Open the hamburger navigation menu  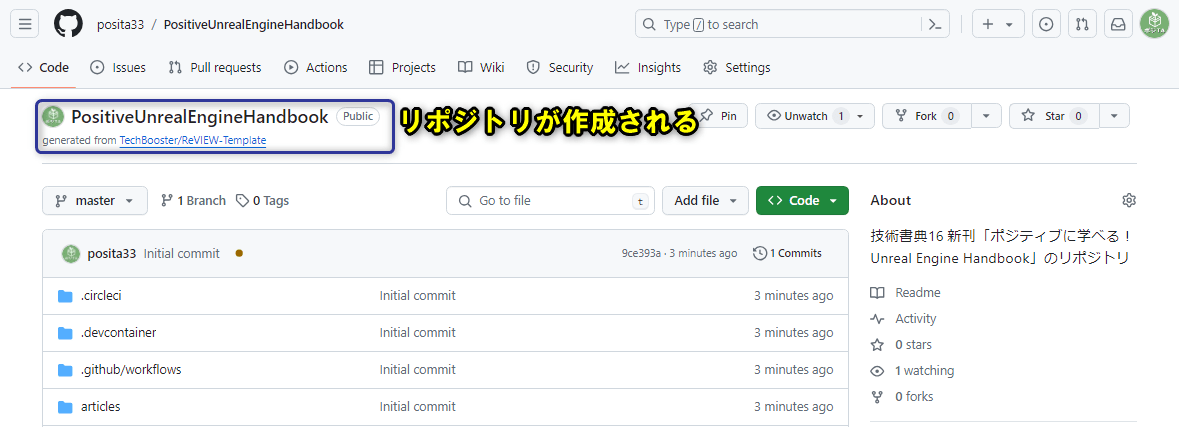[24, 24]
